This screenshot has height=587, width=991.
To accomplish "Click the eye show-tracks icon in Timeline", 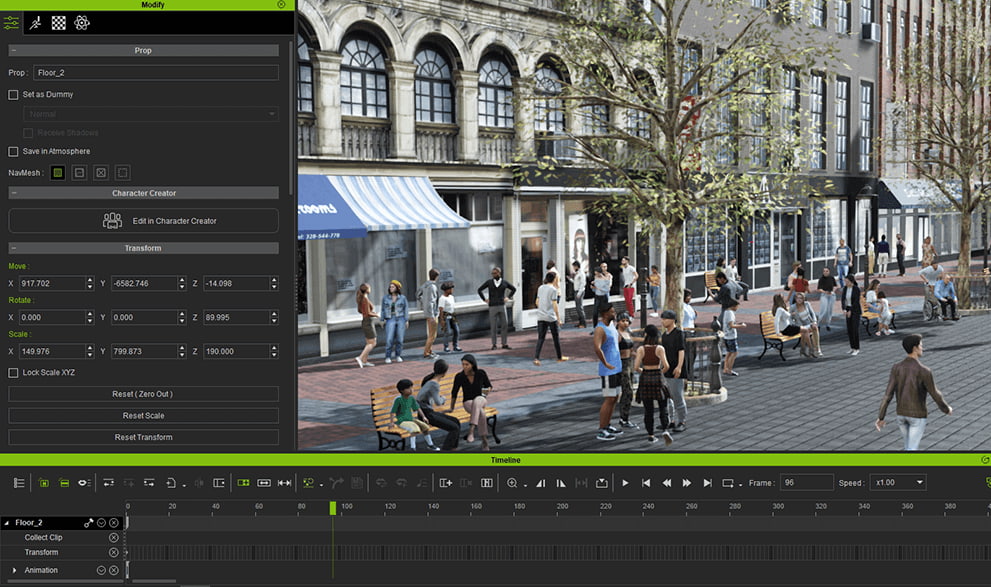I will (84, 483).
